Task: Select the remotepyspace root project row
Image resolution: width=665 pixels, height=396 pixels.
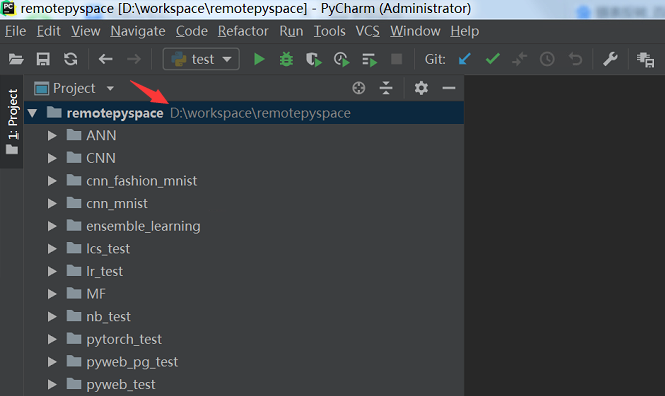Action: click(x=244, y=113)
